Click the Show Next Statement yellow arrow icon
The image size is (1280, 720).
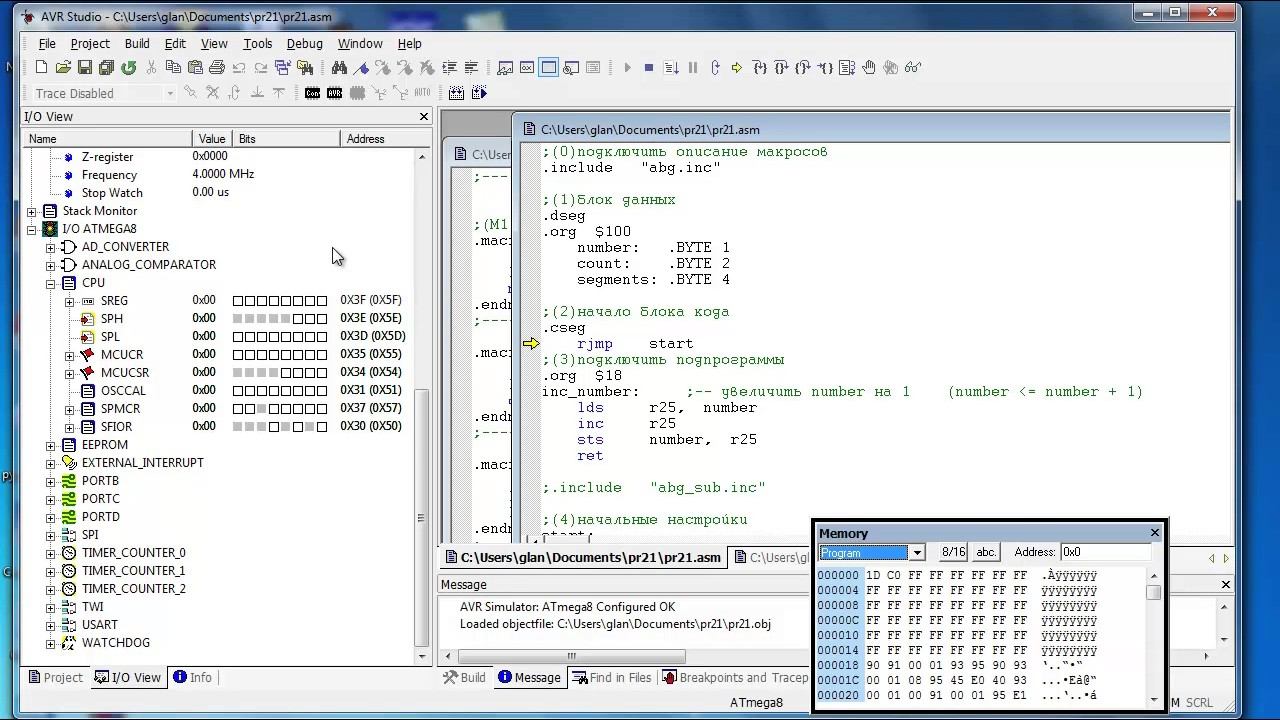pyautogui.click(x=736, y=67)
